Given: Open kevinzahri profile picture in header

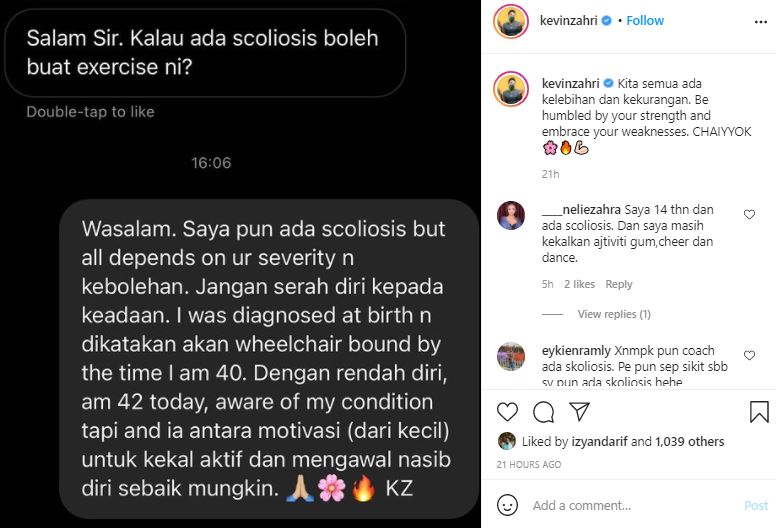Looking at the screenshot, I should pos(511,20).
